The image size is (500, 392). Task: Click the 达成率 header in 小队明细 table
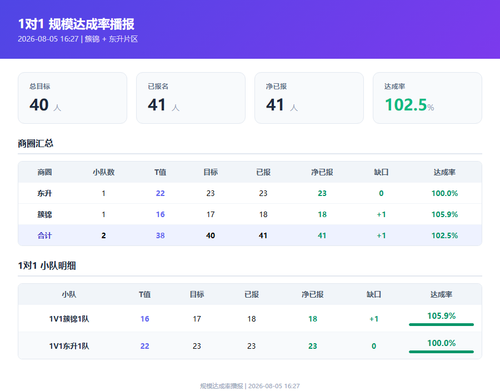point(441,294)
